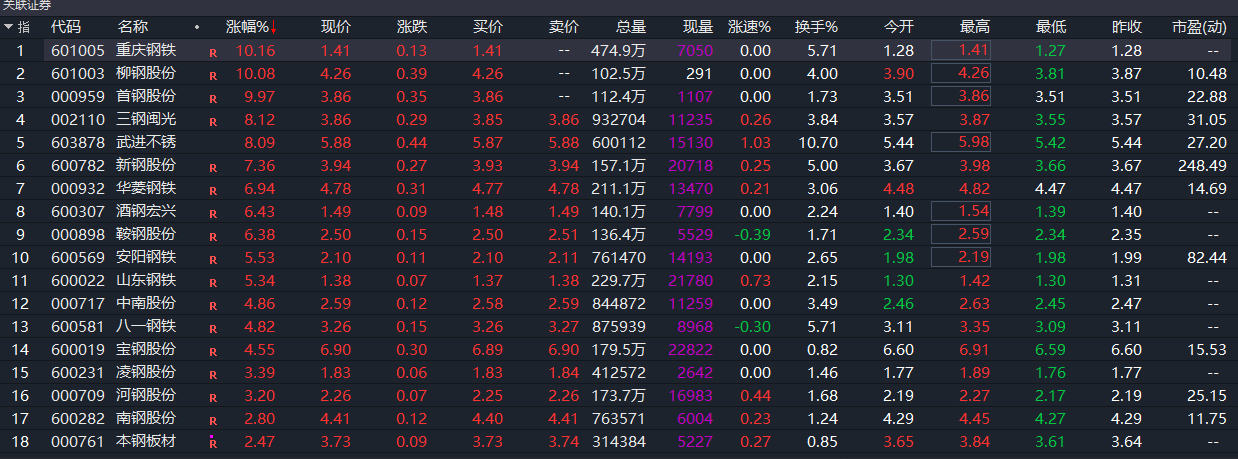Click the boxed 最高 value 5.98
The width and height of the screenshot is (1238, 459).
pyautogui.click(x=961, y=142)
